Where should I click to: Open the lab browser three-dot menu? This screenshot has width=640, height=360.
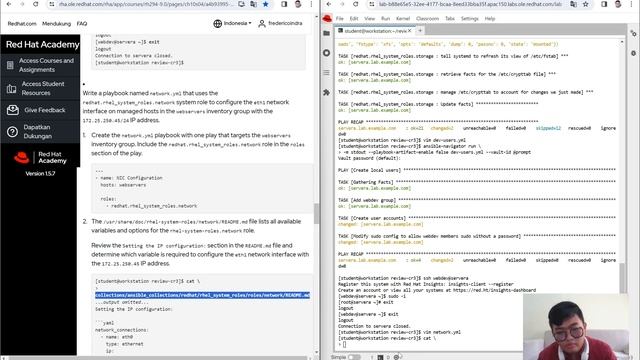[631, 4]
